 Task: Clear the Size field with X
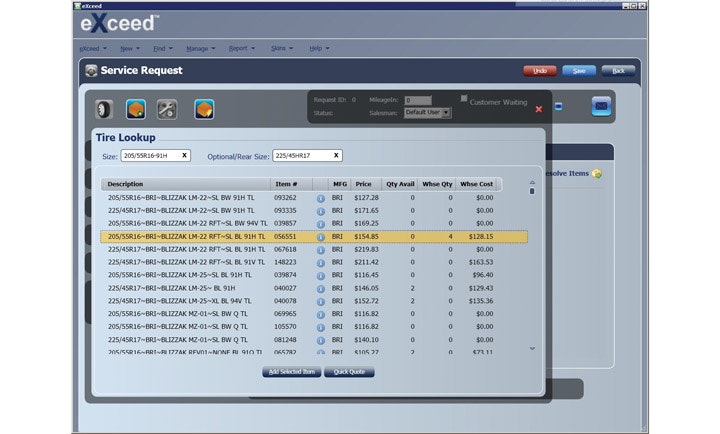click(184, 156)
